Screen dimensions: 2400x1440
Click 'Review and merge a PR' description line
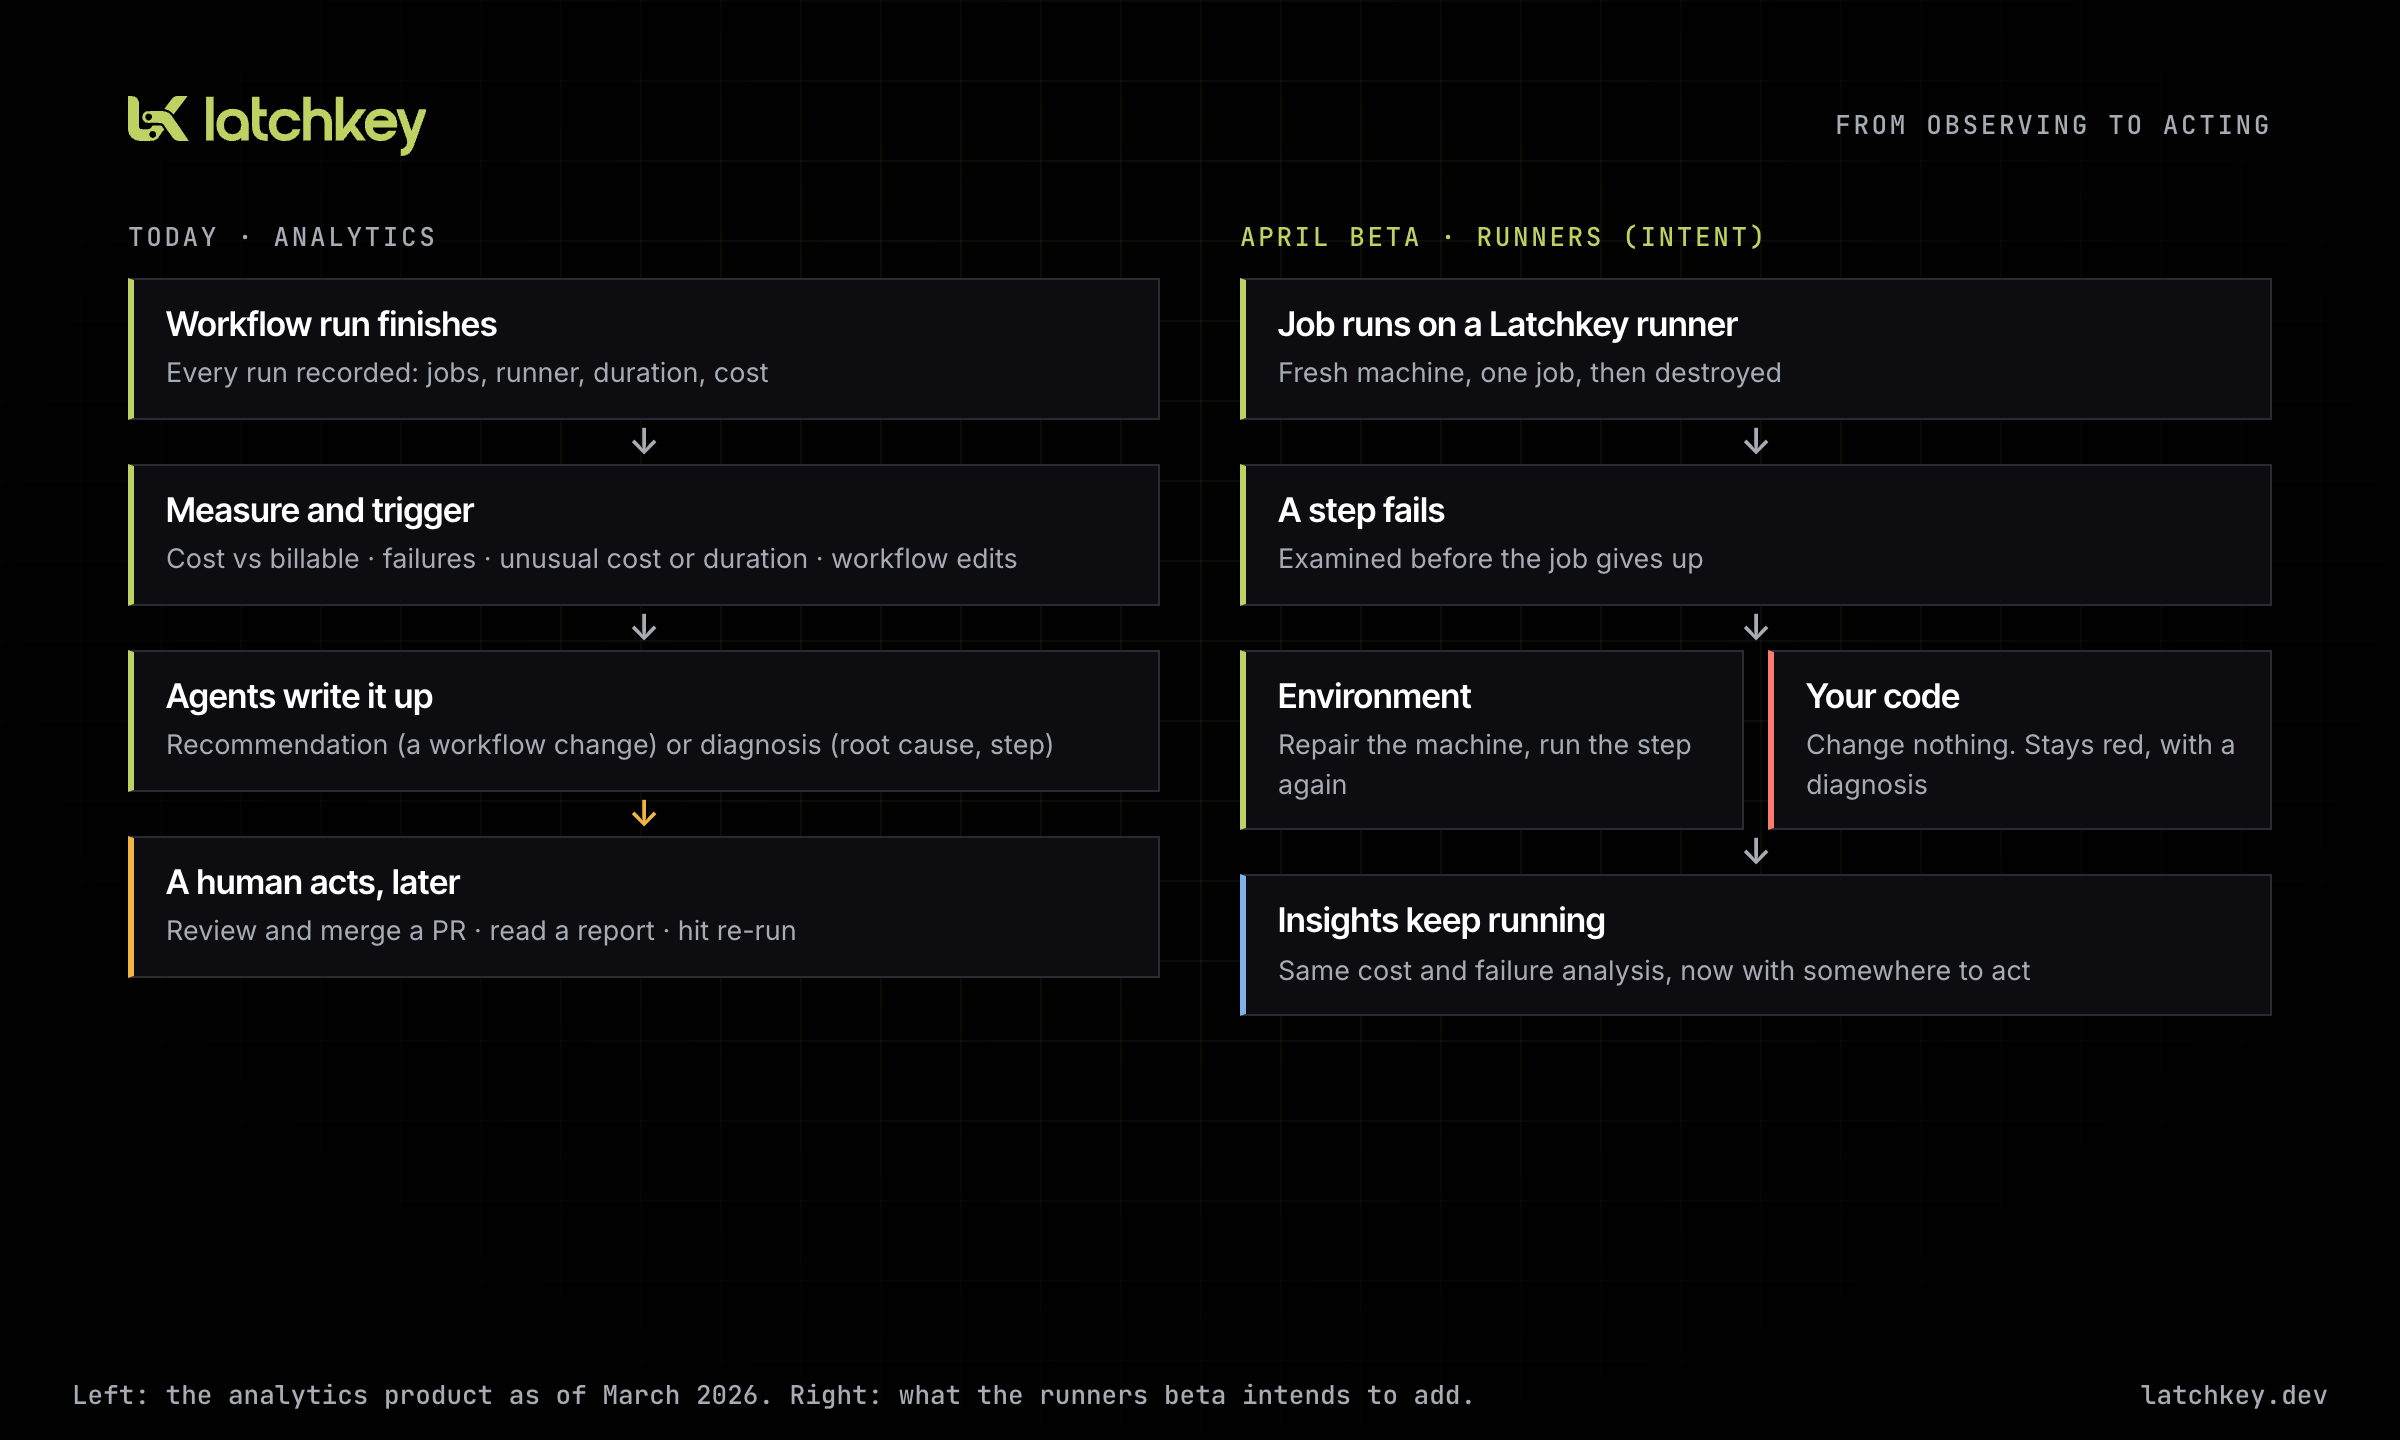point(481,931)
